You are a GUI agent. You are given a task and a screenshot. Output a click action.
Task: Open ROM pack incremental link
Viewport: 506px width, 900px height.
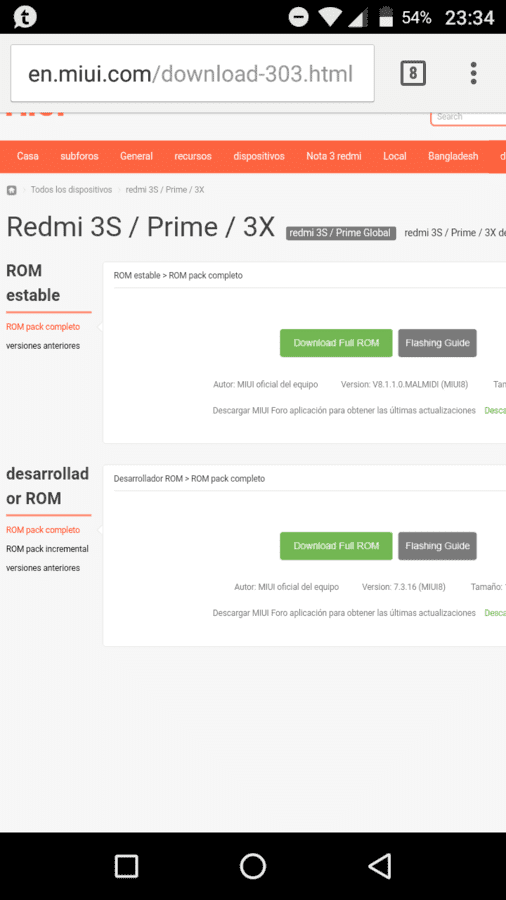pyautogui.click(x=47, y=549)
